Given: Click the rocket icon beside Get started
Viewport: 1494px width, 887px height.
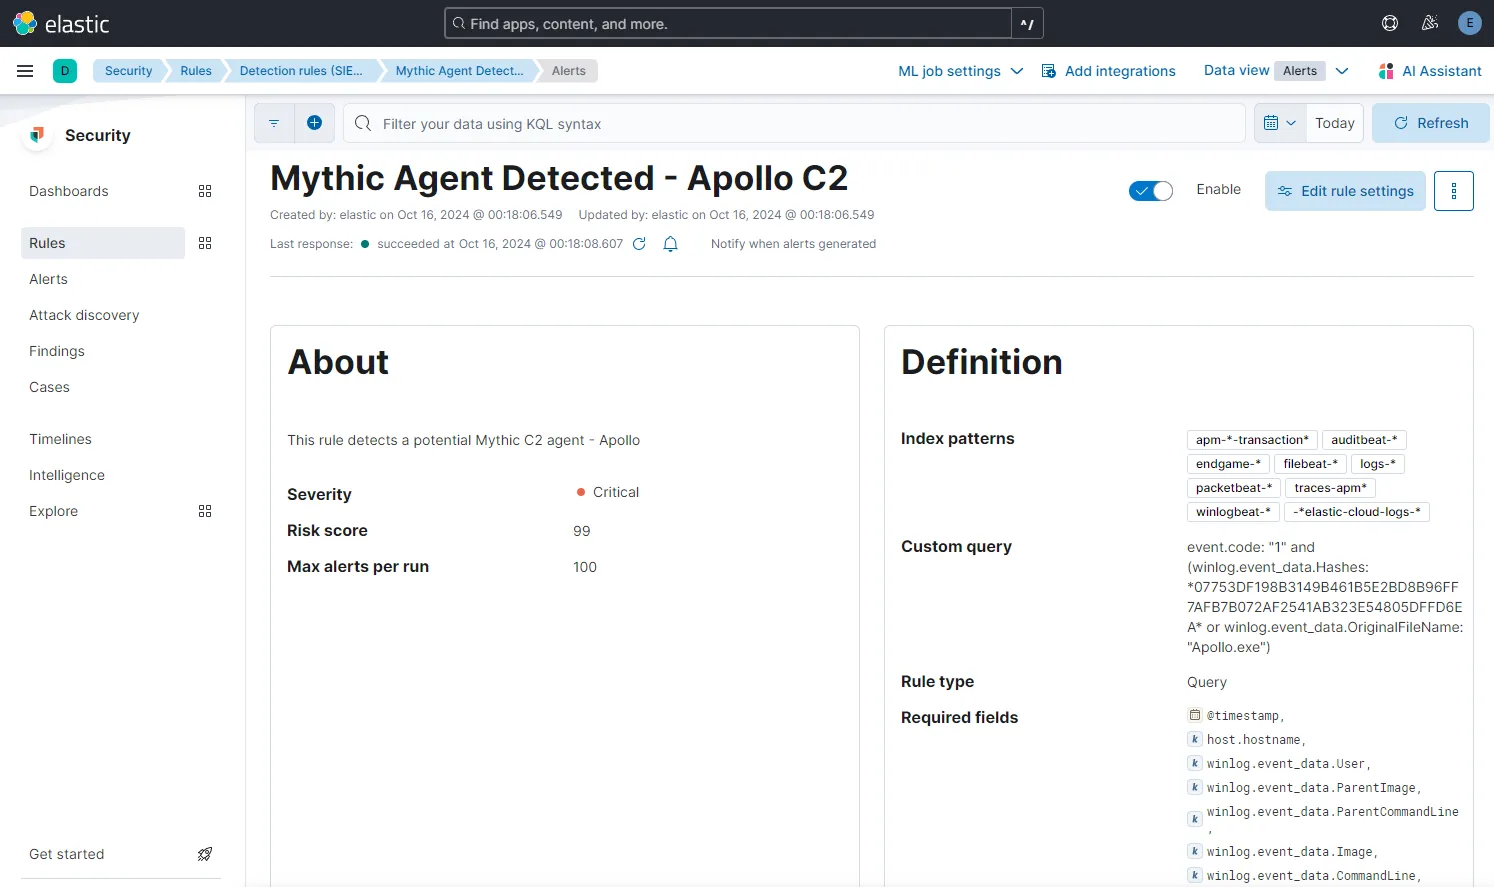Looking at the screenshot, I should tap(205, 854).
